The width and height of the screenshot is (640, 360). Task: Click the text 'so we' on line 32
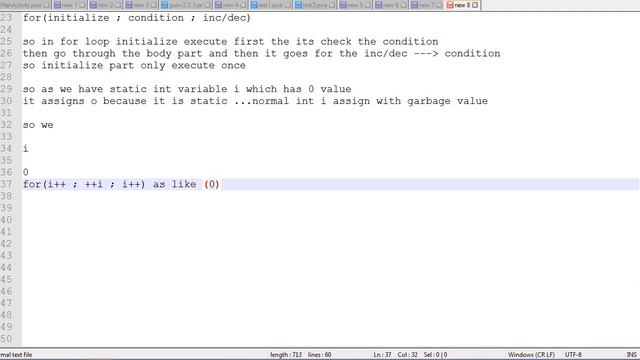point(38,125)
